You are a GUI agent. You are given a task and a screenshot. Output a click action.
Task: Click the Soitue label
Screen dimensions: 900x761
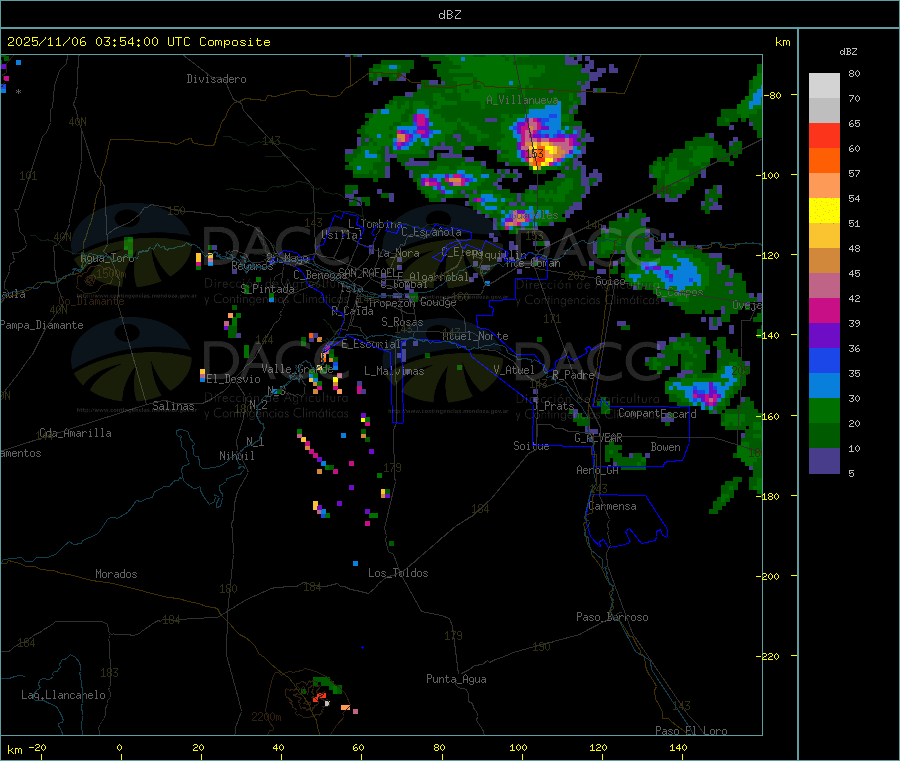[531, 446]
